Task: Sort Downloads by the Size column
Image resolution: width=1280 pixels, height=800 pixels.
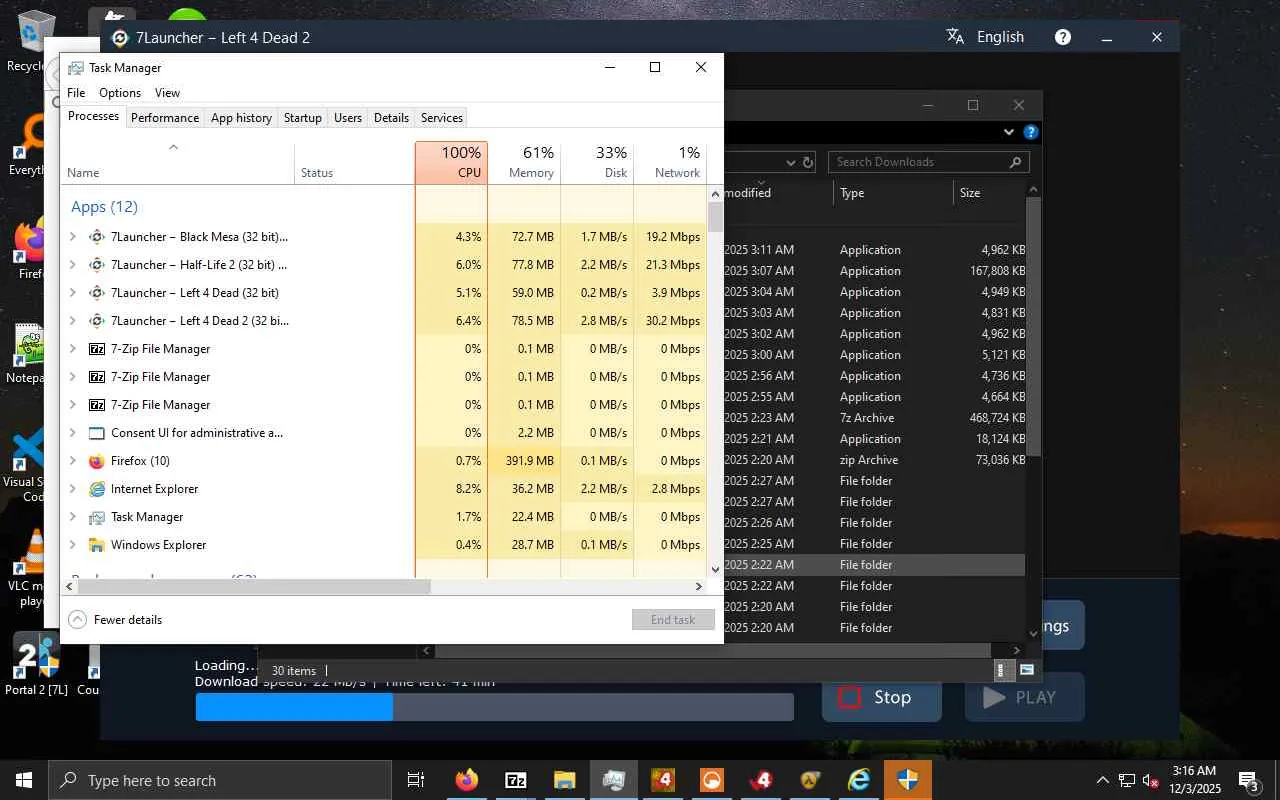Action: click(x=988, y=193)
